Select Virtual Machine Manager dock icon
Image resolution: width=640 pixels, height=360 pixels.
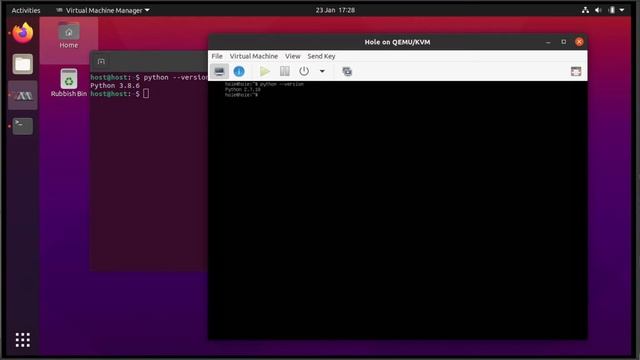pos(22,96)
